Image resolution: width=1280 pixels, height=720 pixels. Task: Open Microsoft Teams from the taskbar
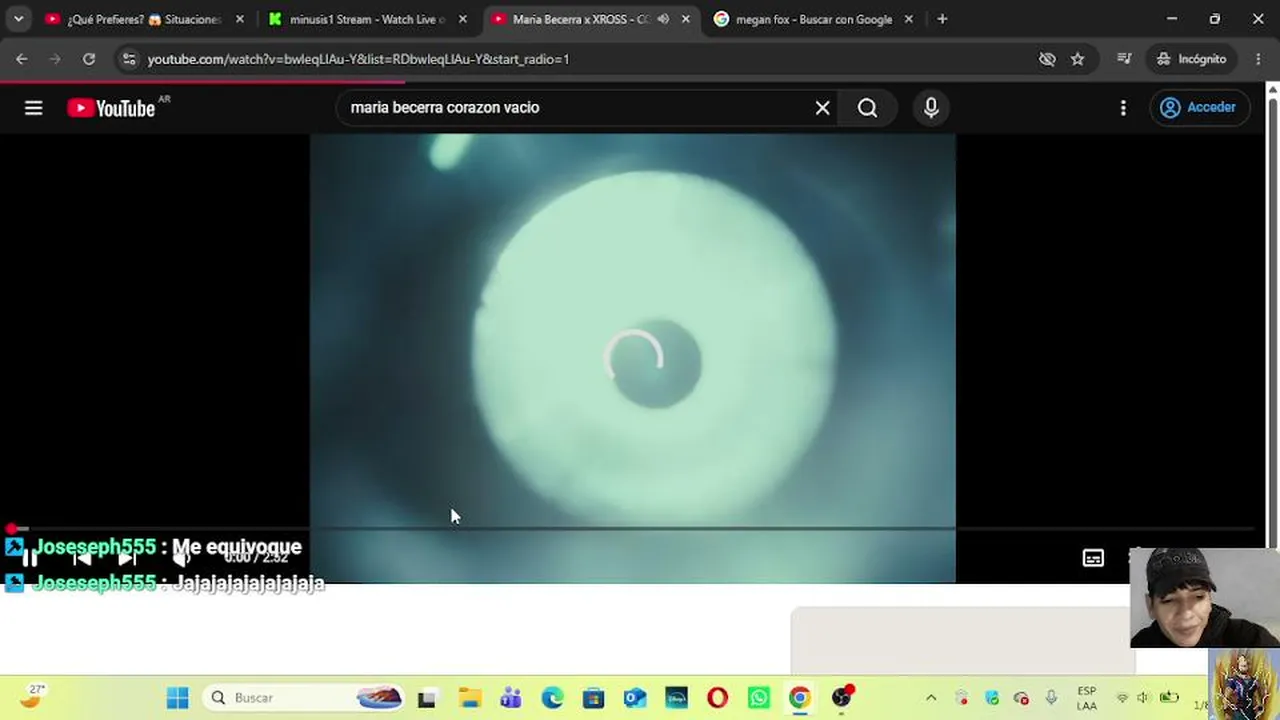(x=511, y=698)
